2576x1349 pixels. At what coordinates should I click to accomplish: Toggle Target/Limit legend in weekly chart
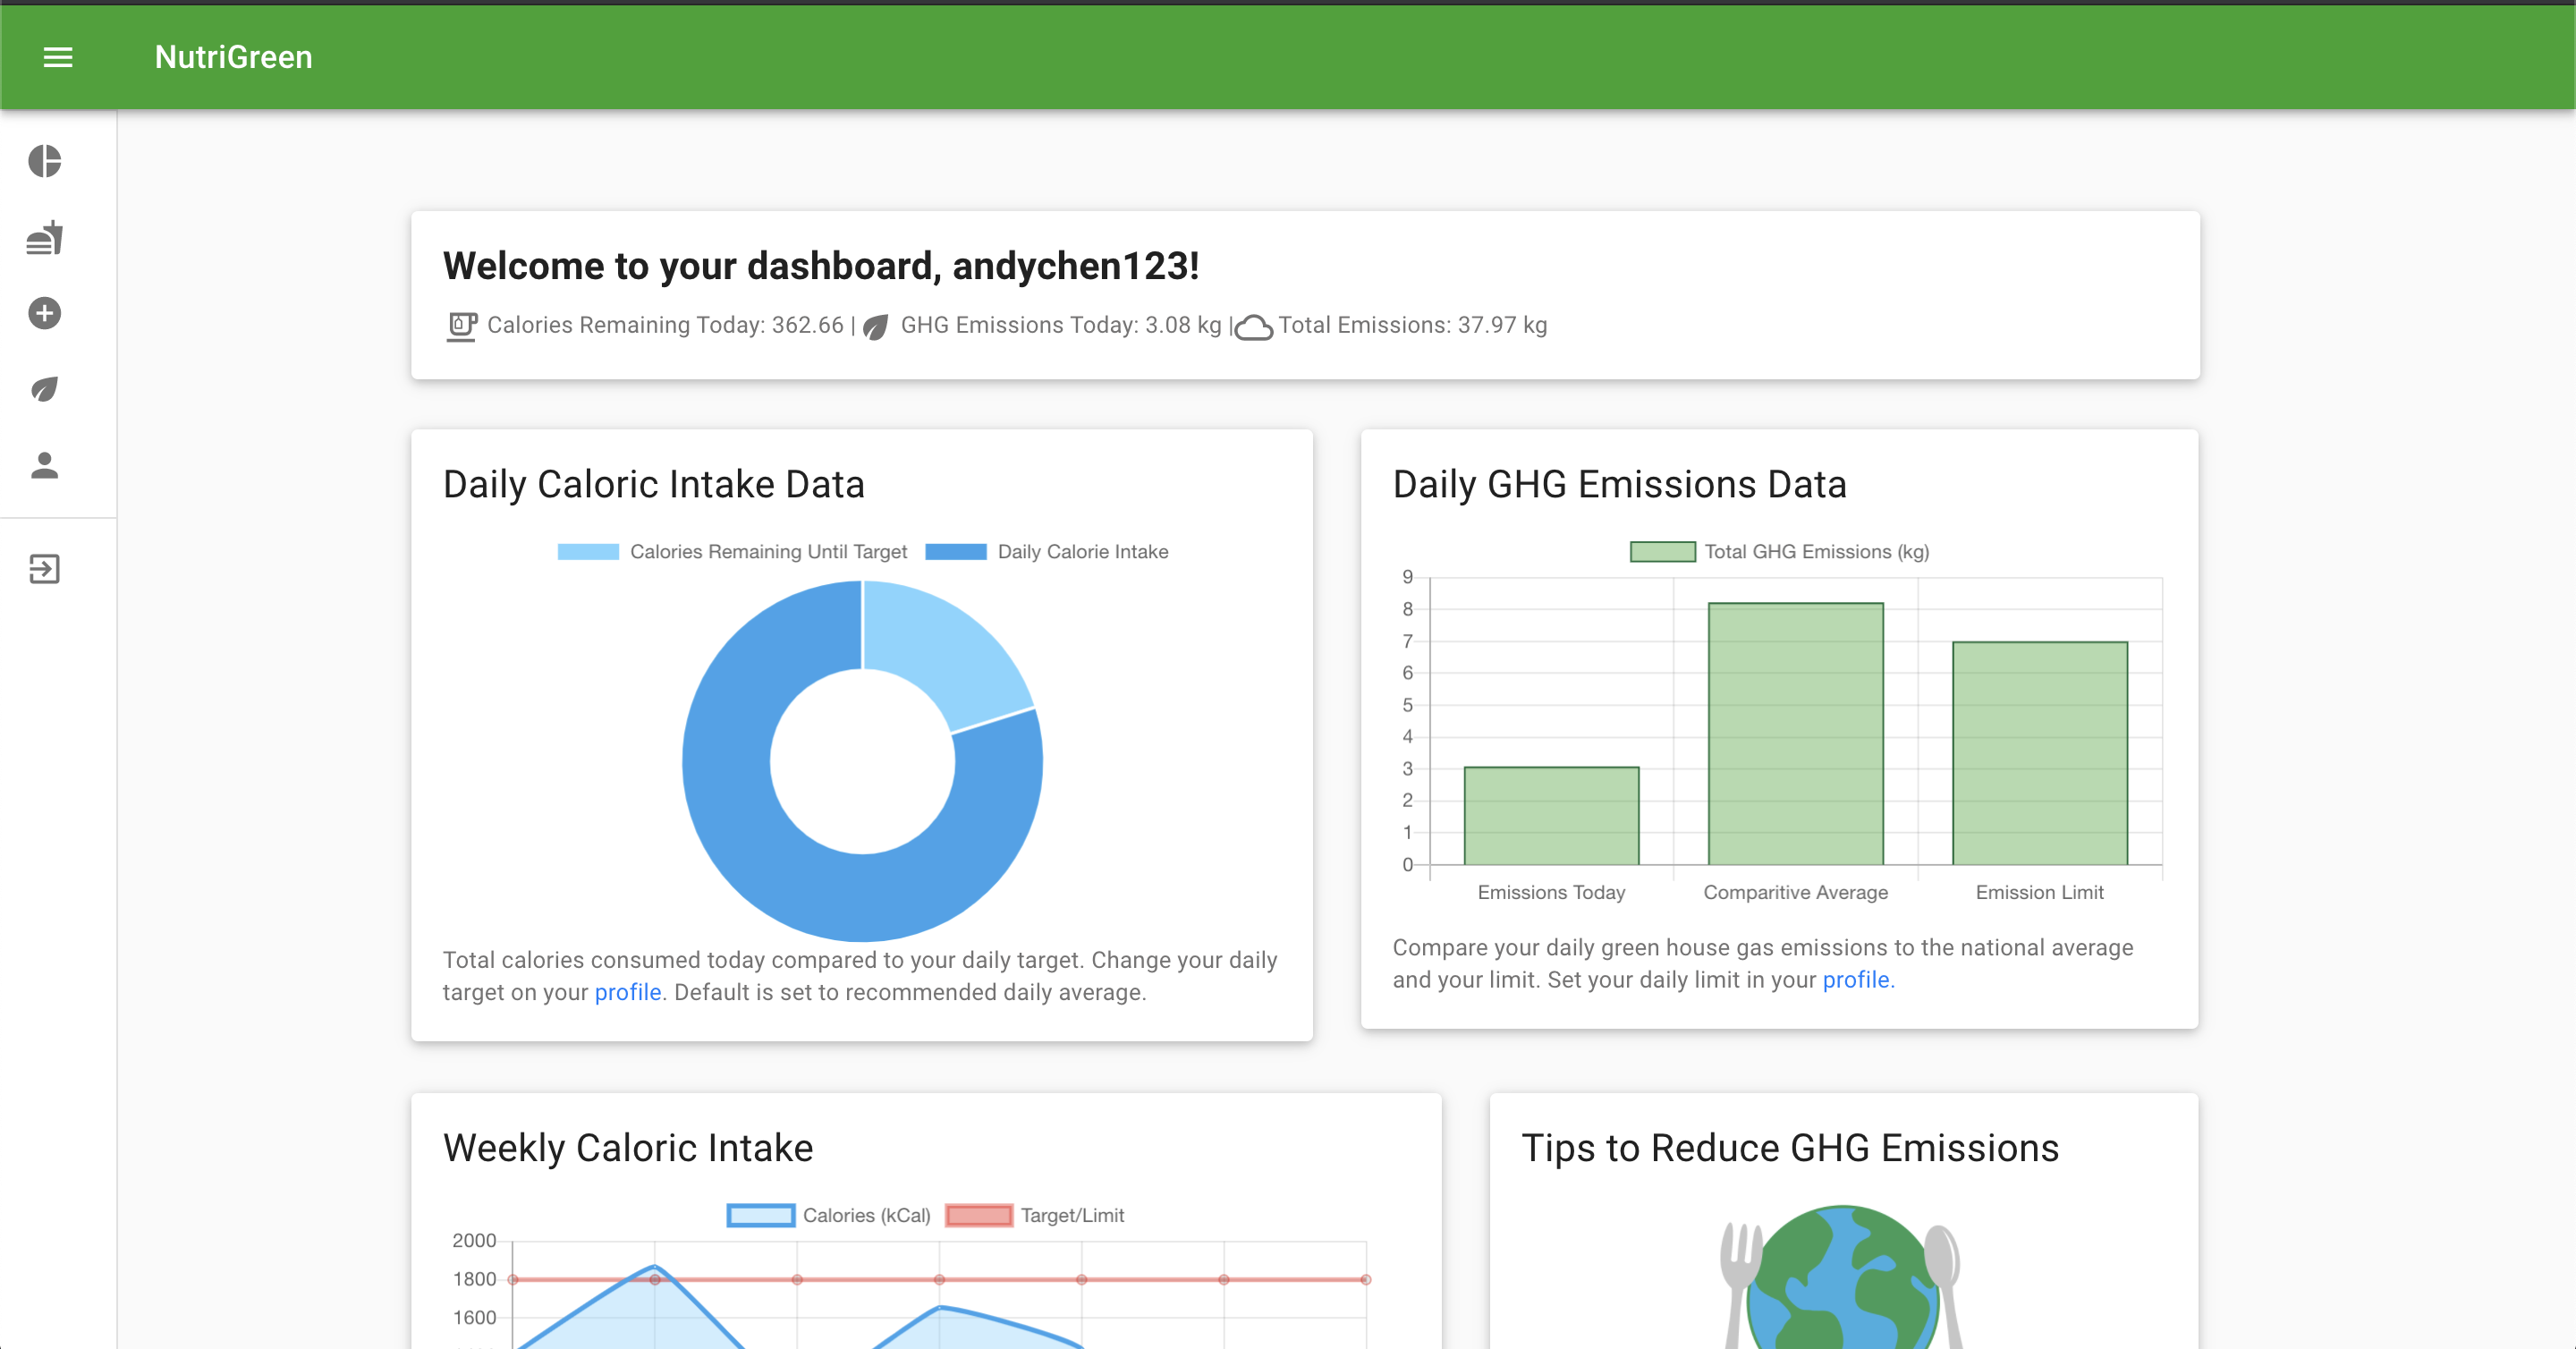click(1035, 1216)
